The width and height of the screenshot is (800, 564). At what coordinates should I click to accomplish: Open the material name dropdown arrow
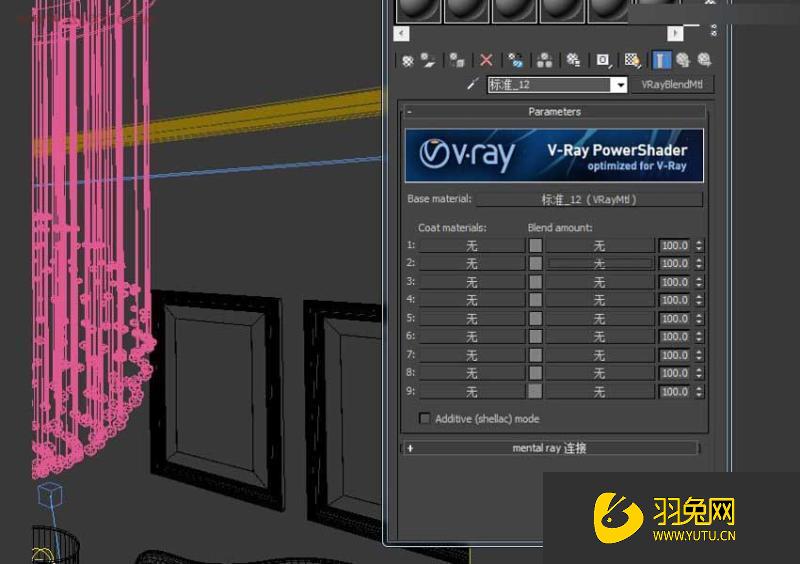pos(619,85)
